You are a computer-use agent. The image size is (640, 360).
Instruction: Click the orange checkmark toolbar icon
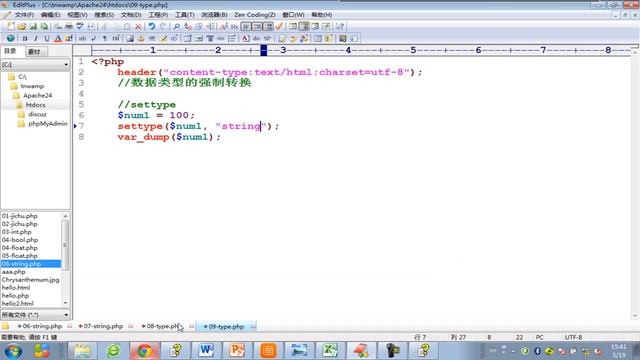coord(279,27)
